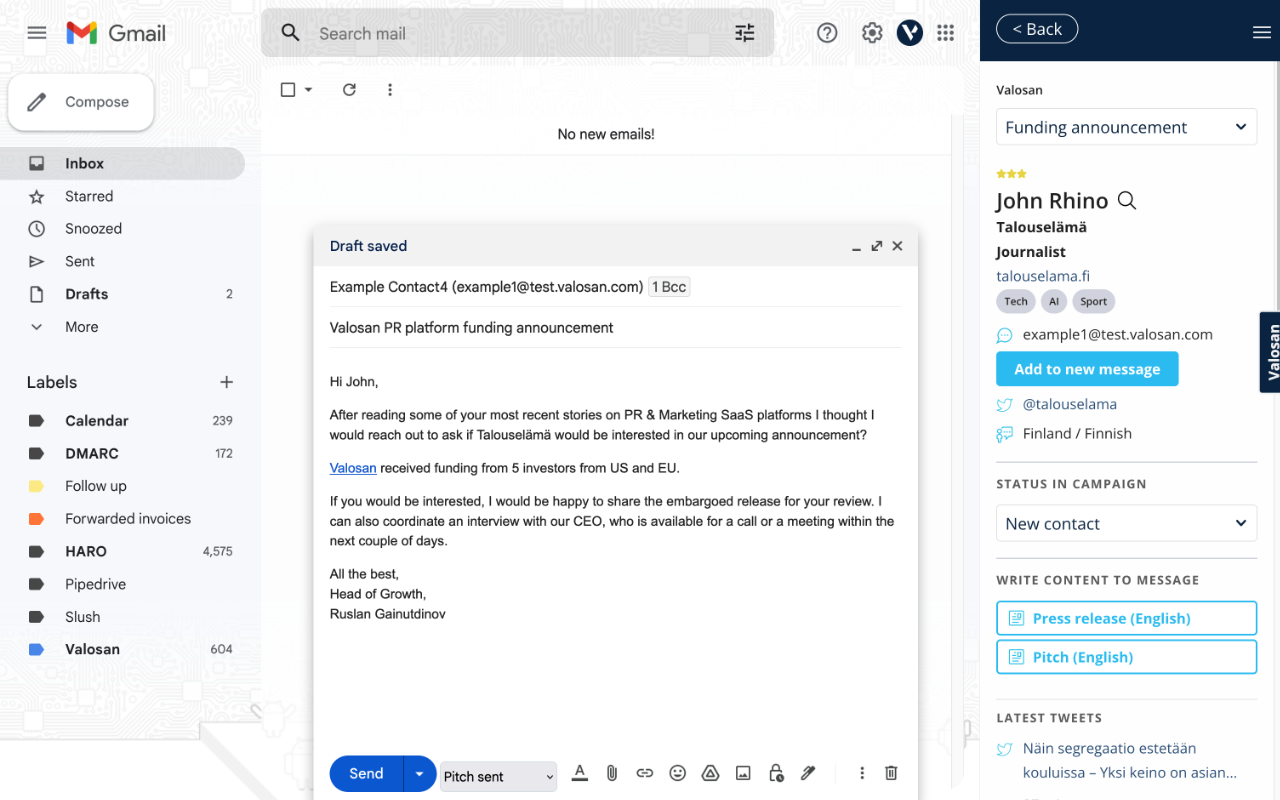Screen dimensions: 1280x800
Task: Click Add to new message
Action: [x=1087, y=369]
